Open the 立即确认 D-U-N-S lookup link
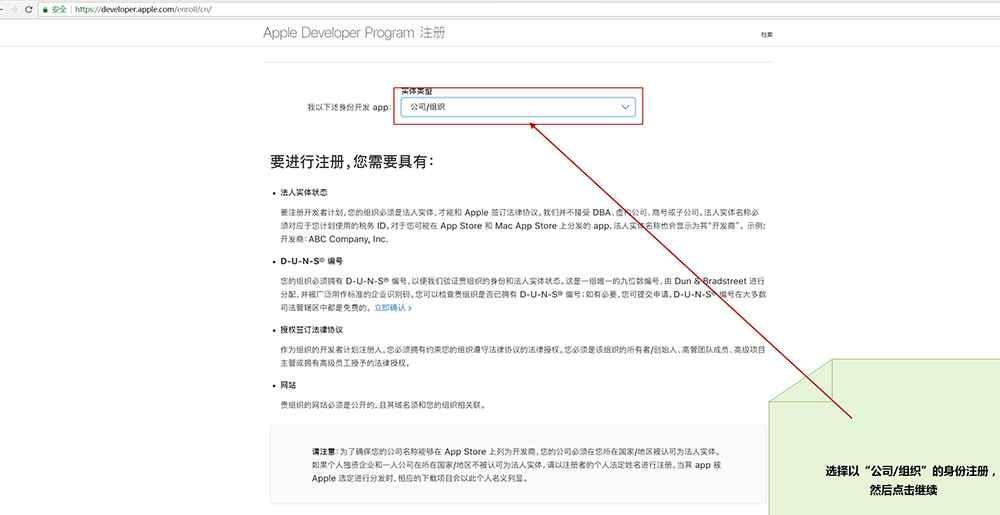The image size is (1000, 515). pyautogui.click(x=392, y=308)
